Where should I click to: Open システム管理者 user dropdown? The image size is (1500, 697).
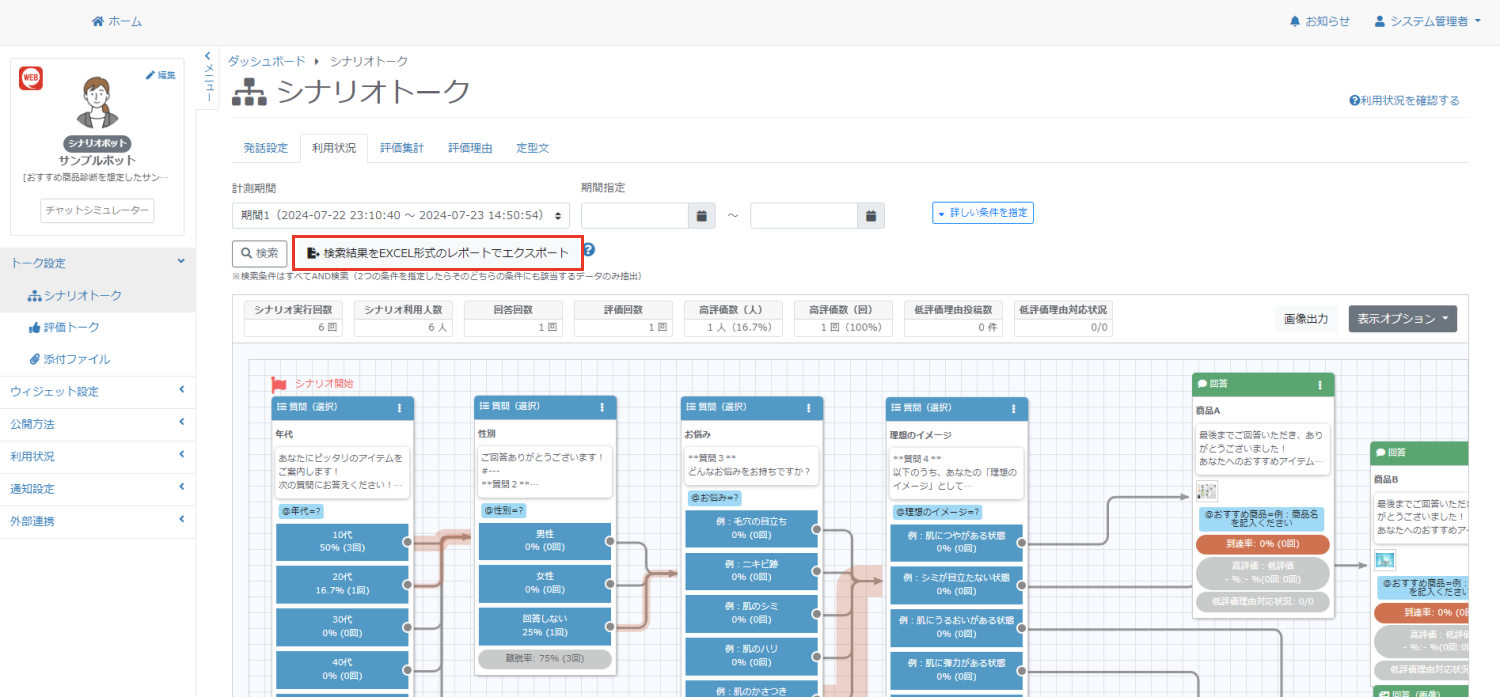pyautogui.click(x=1428, y=21)
